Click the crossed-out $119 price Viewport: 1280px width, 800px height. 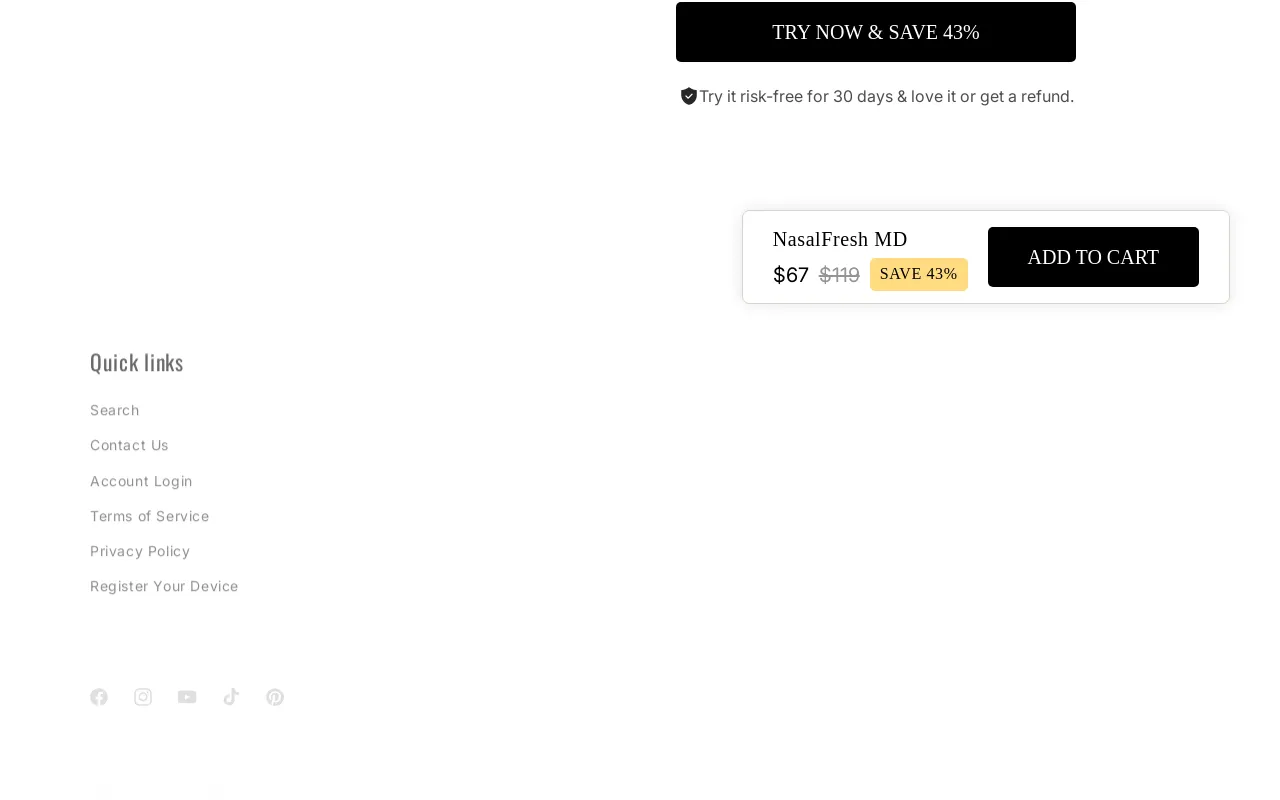pos(839,275)
